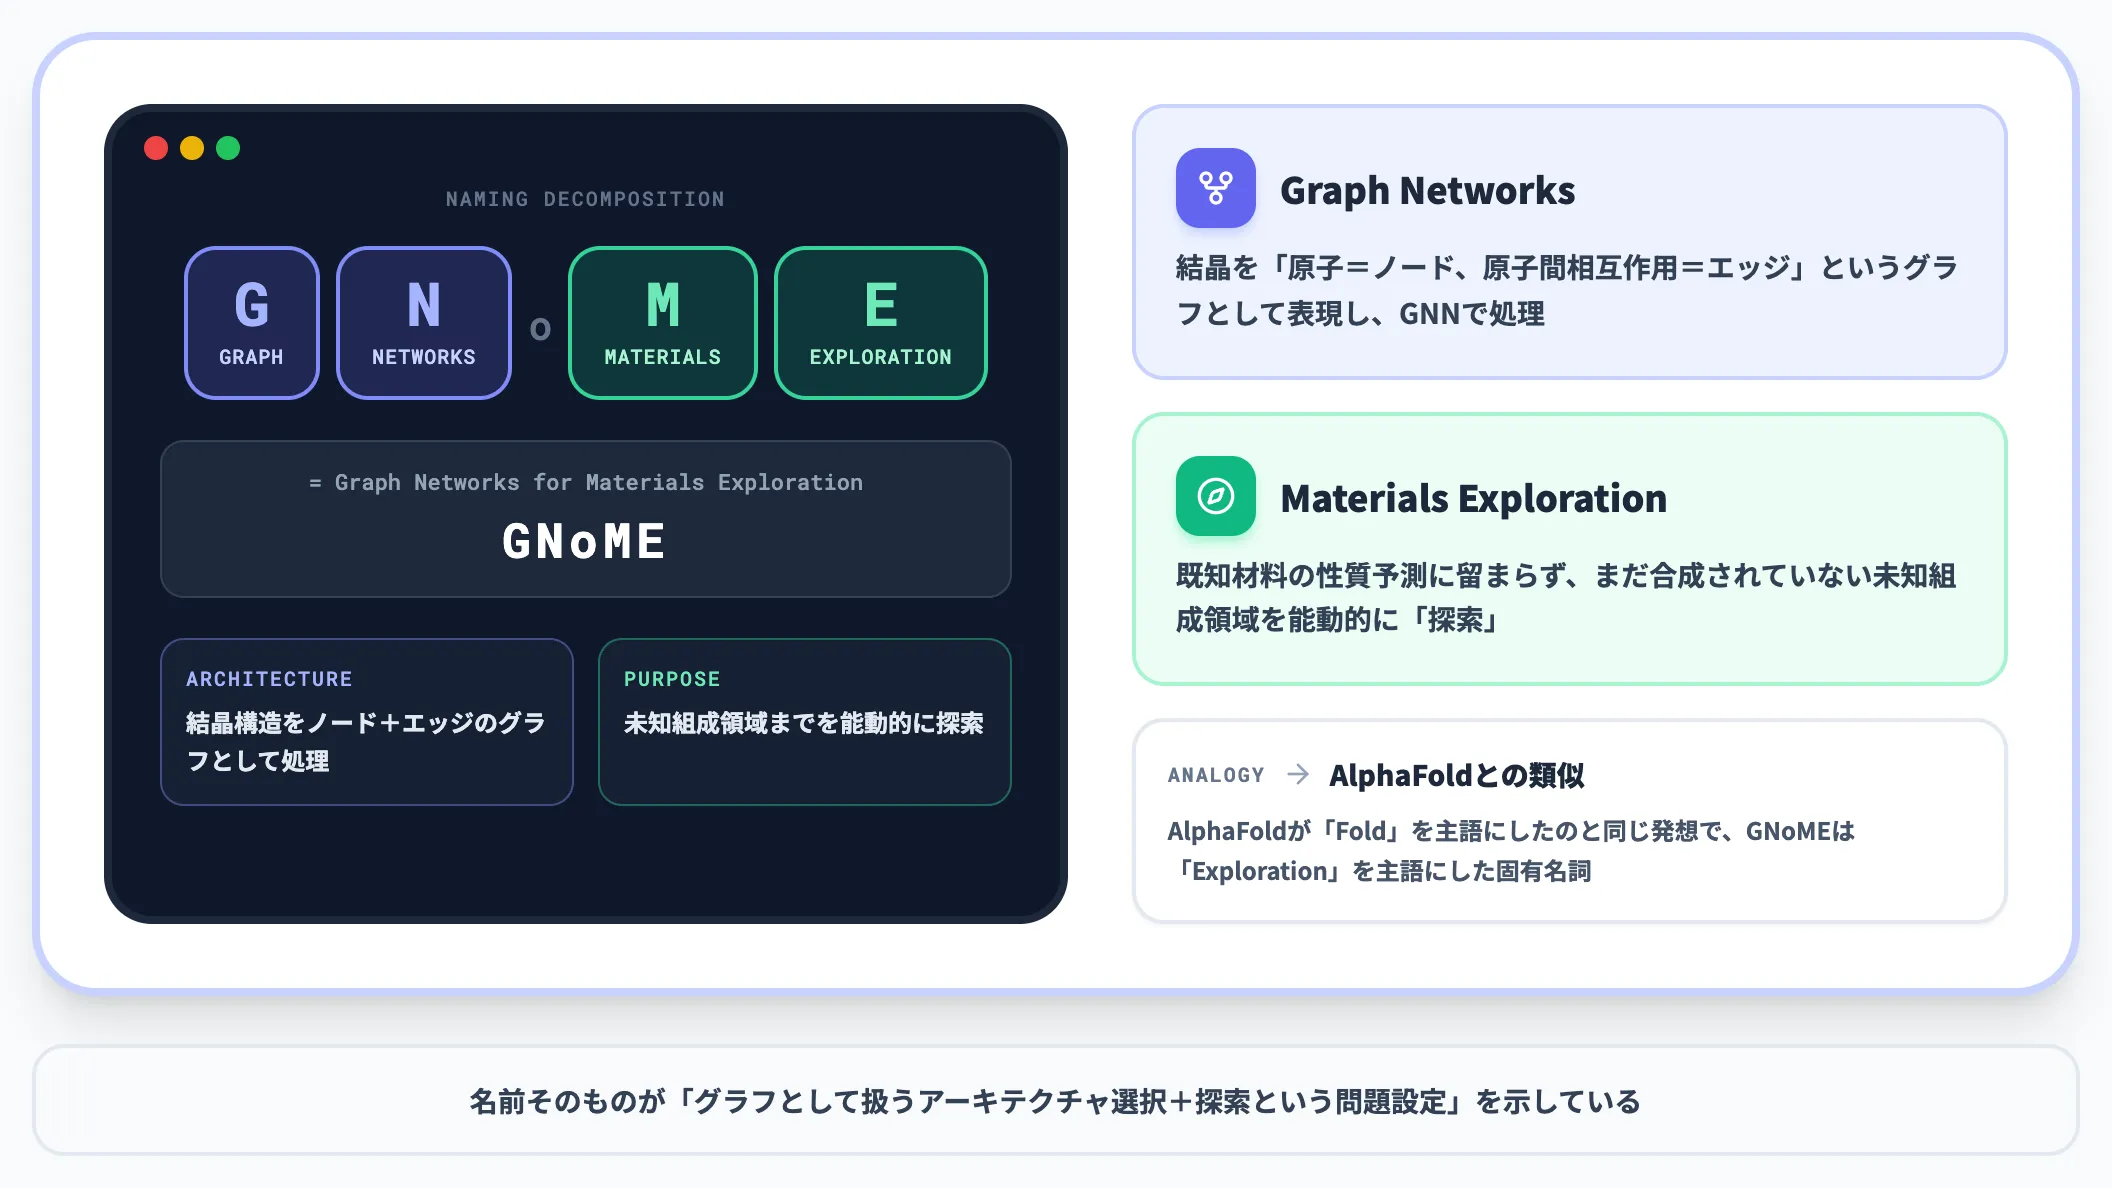
Task: Open the PURPOSE card
Action: pyautogui.click(x=805, y=722)
